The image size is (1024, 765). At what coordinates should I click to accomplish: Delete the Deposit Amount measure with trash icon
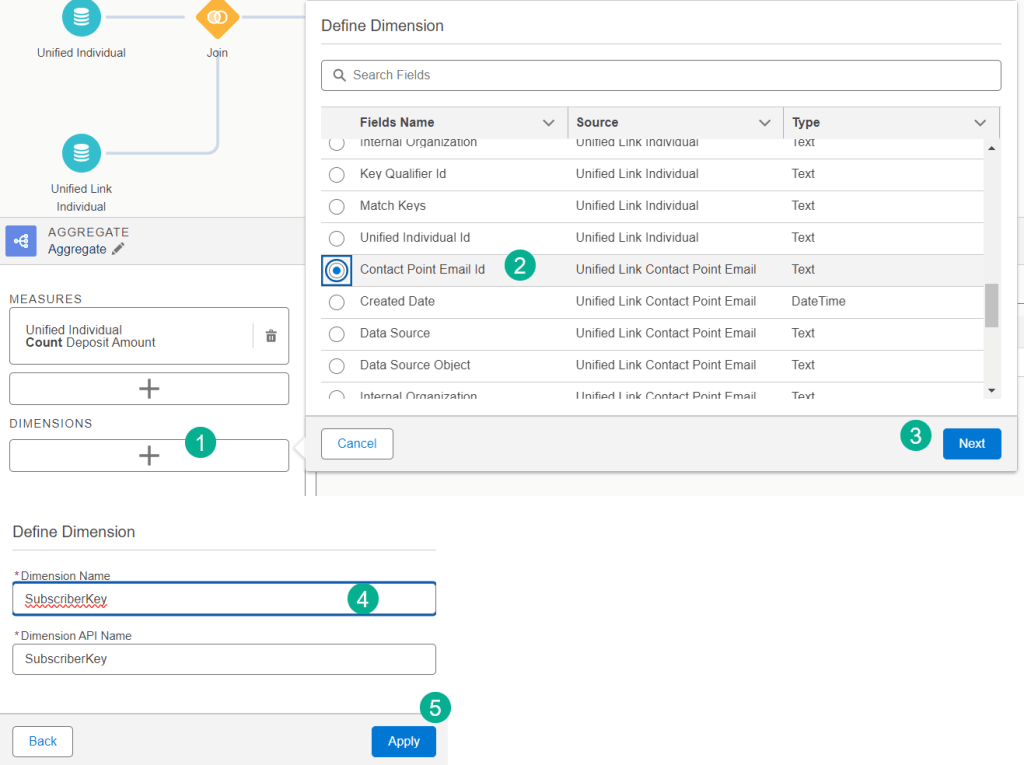click(x=271, y=336)
